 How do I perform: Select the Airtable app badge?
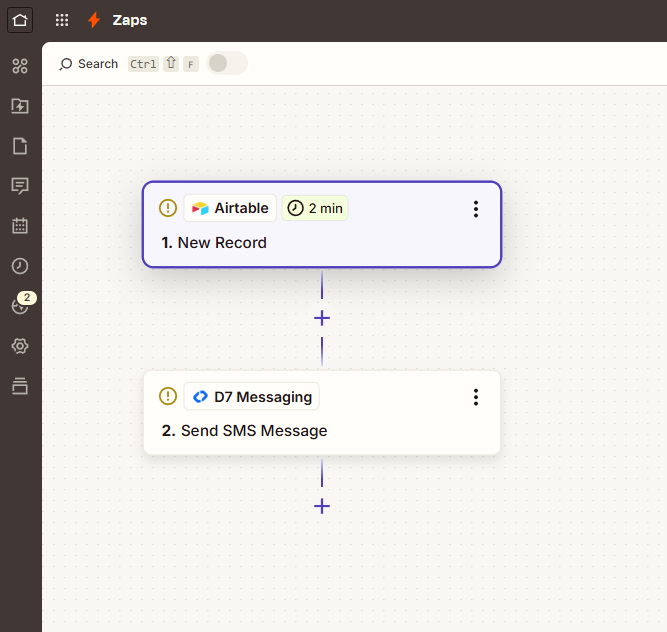230,208
